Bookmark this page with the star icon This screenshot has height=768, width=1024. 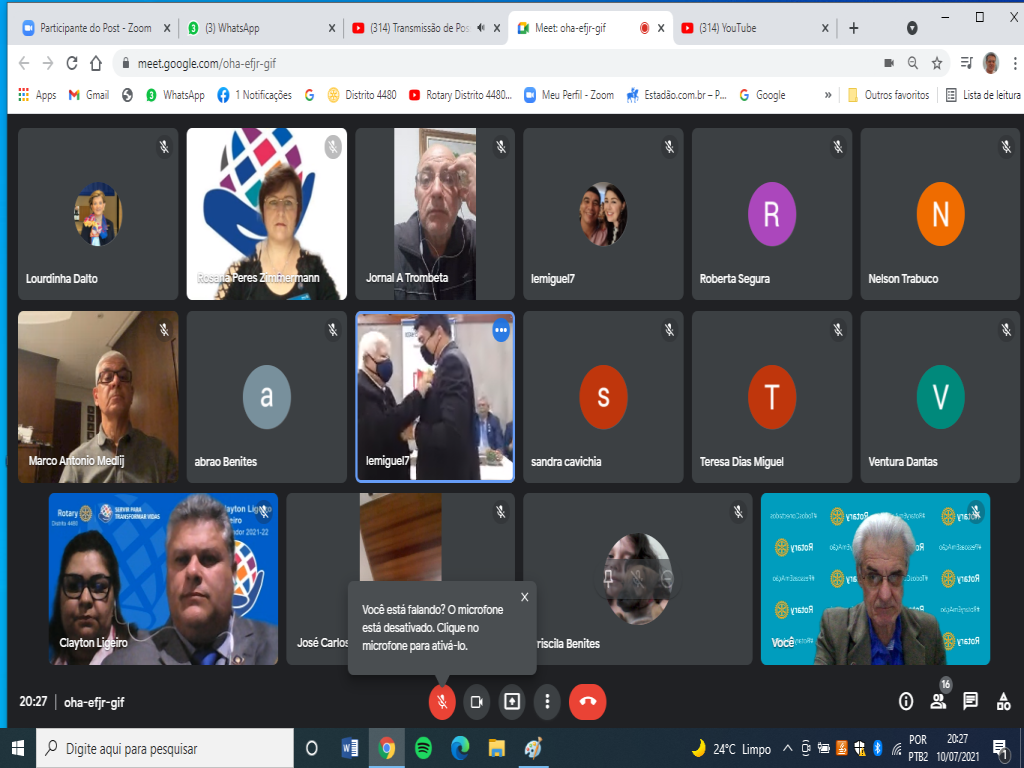(937, 63)
